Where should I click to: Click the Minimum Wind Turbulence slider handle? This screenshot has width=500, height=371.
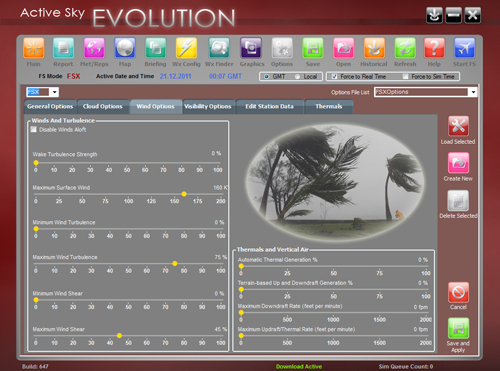click(36, 229)
